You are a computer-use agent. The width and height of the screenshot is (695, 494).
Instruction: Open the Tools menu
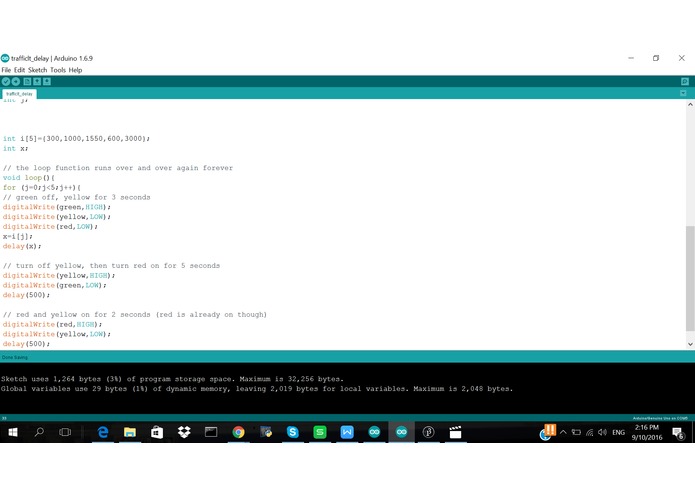point(58,70)
